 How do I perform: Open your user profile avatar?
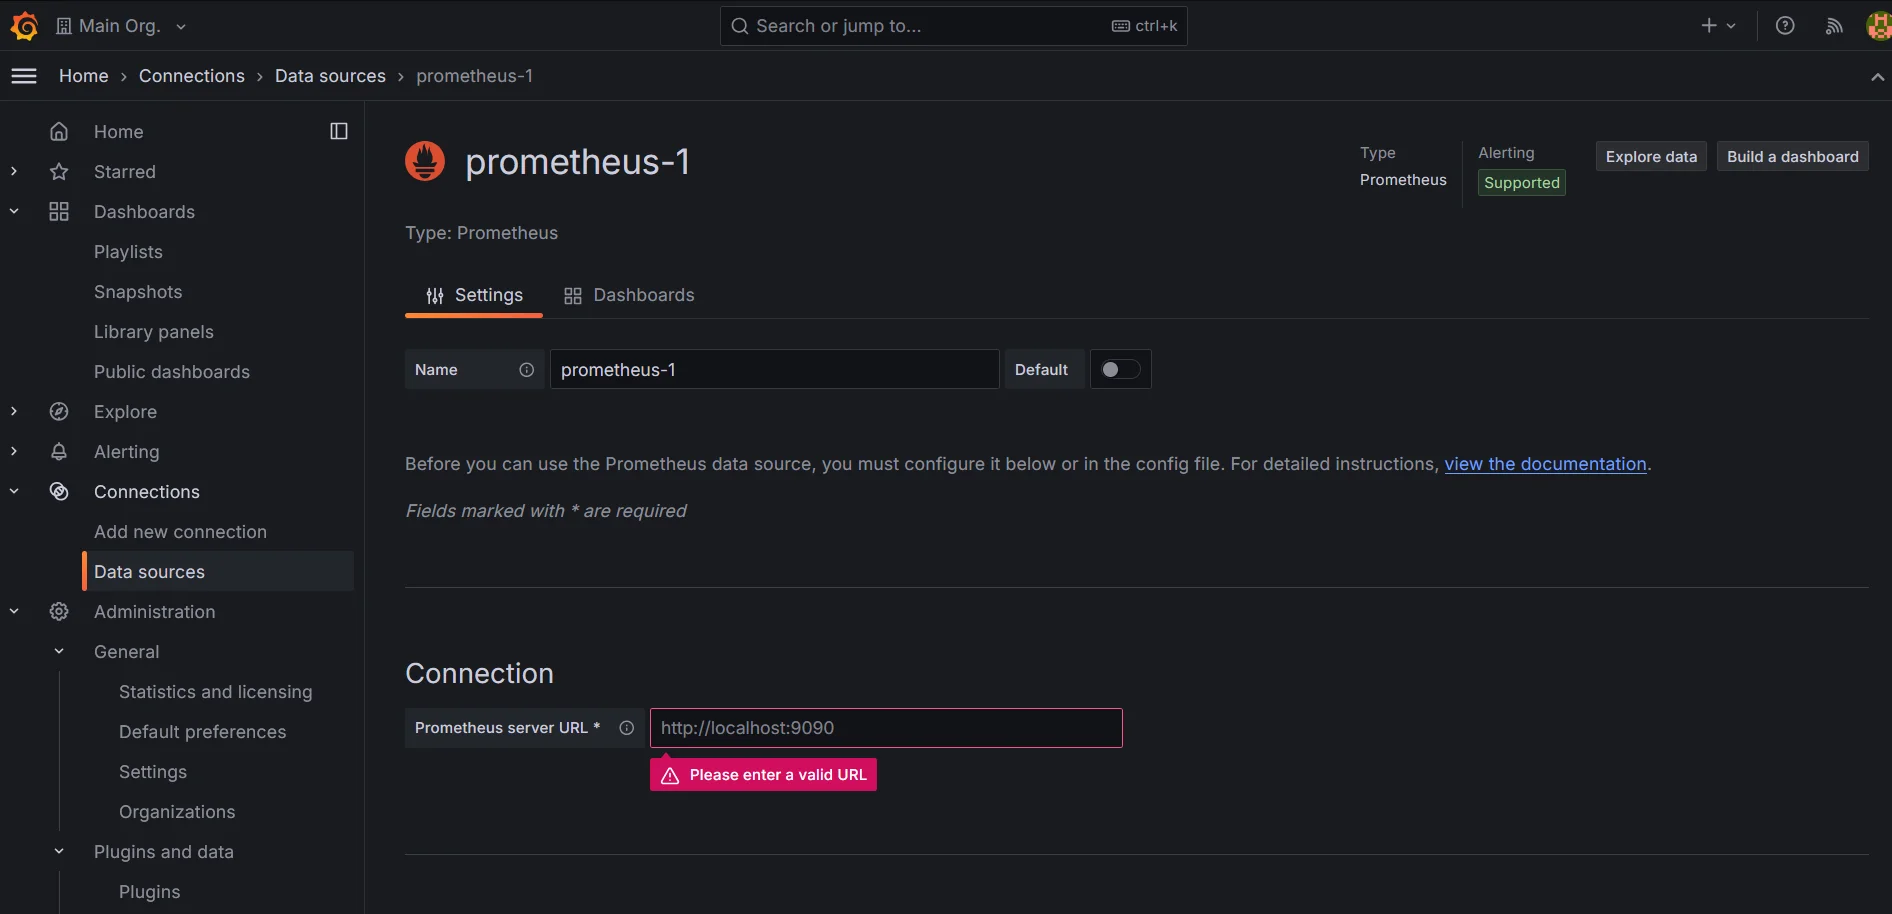click(x=1876, y=25)
